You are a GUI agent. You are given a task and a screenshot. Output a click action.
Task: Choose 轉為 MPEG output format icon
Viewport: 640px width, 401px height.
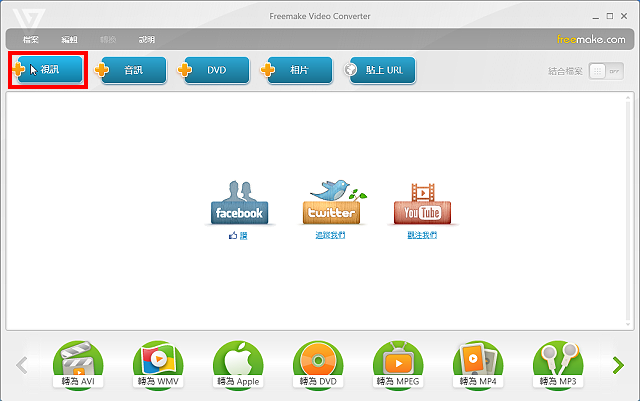pyautogui.click(x=398, y=365)
